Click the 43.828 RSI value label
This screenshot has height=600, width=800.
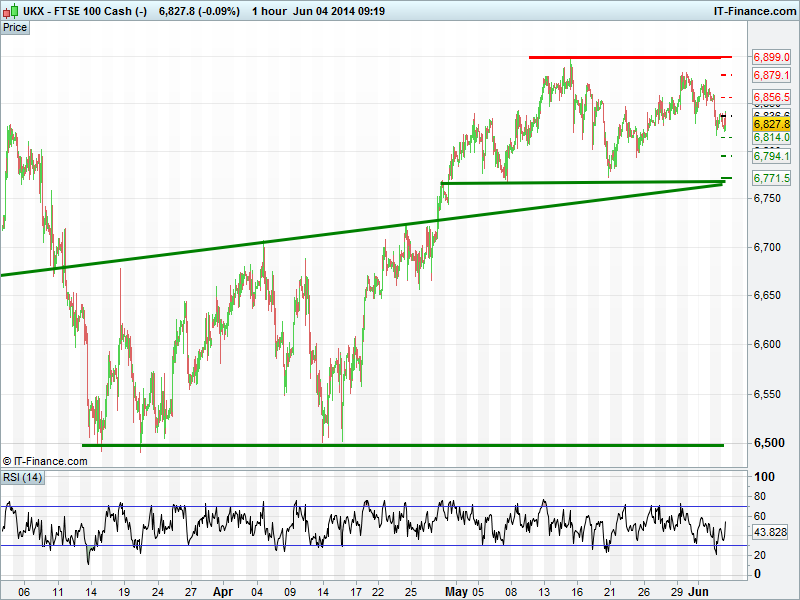[770, 532]
